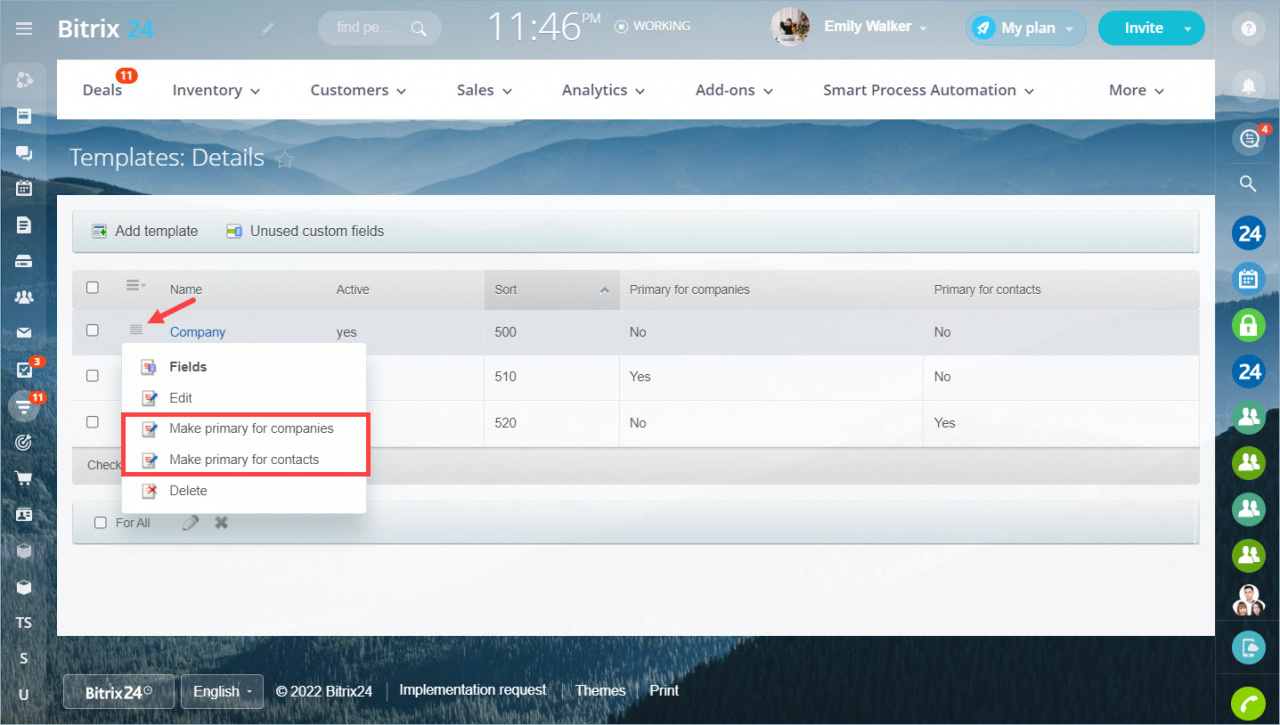The width and height of the screenshot is (1280, 725).
Task: Click the pencil icon beside Bitrix 24 logo
Action: (268, 29)
